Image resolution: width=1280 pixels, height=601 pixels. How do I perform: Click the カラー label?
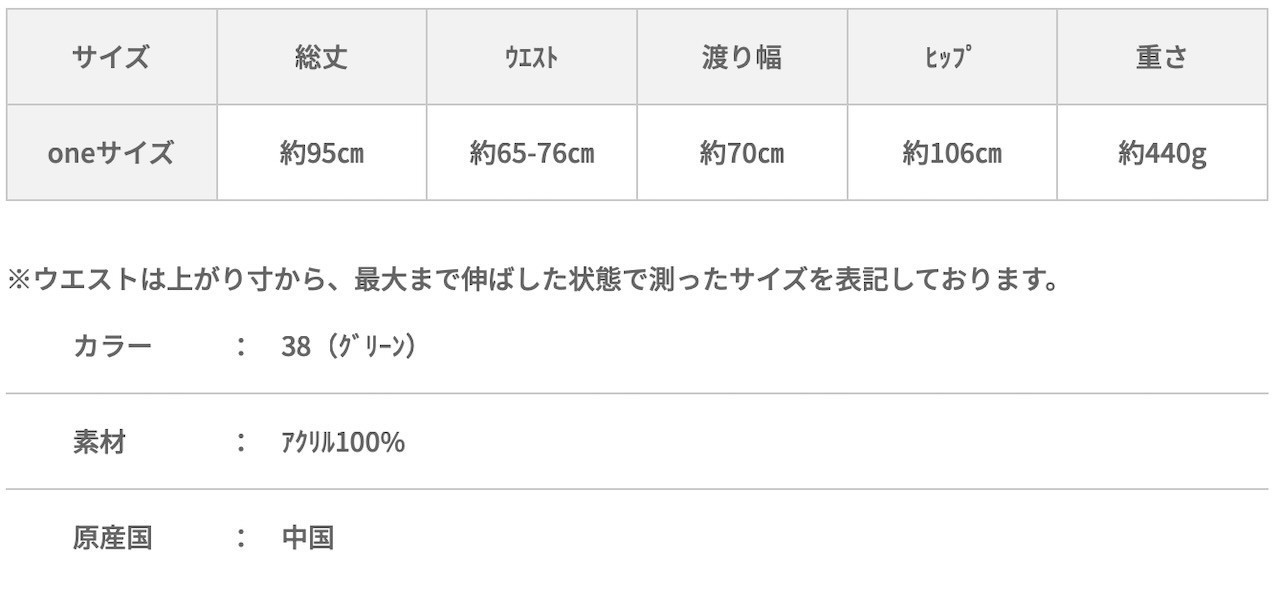click(x=112, y=346)
